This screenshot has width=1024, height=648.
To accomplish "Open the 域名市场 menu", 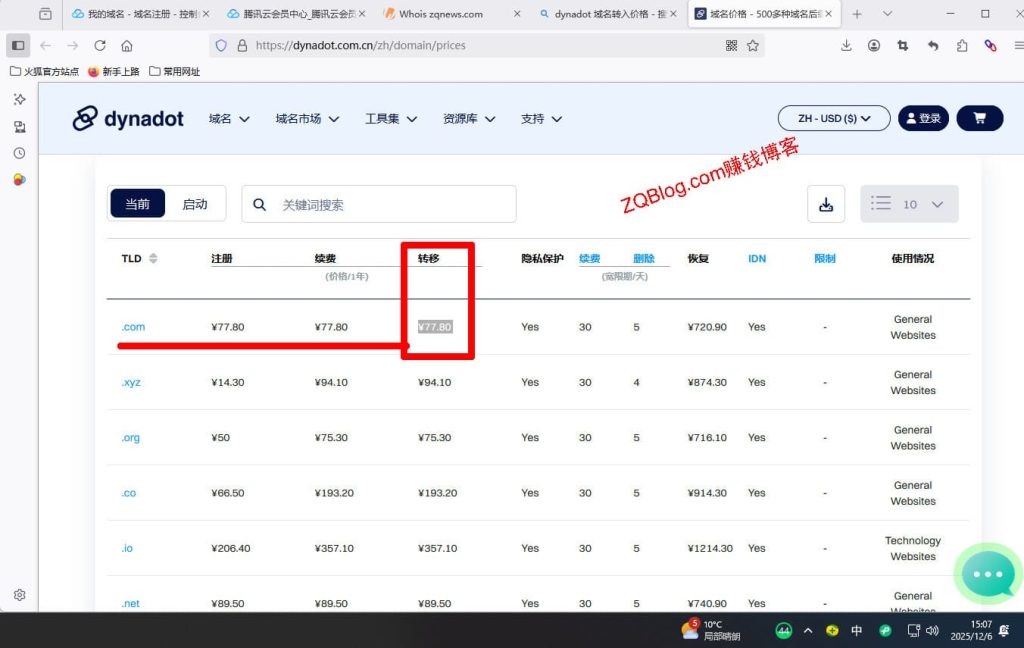I will [307, 118].
